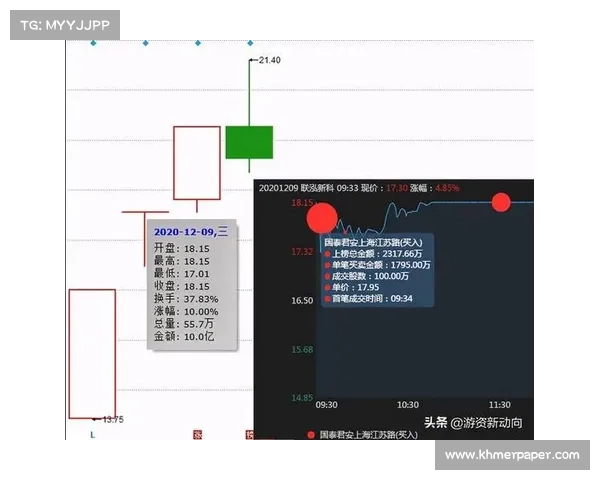Click the small red dot near 11:30
The height and width of the screenshot is (480, 600).
(501, 202)
